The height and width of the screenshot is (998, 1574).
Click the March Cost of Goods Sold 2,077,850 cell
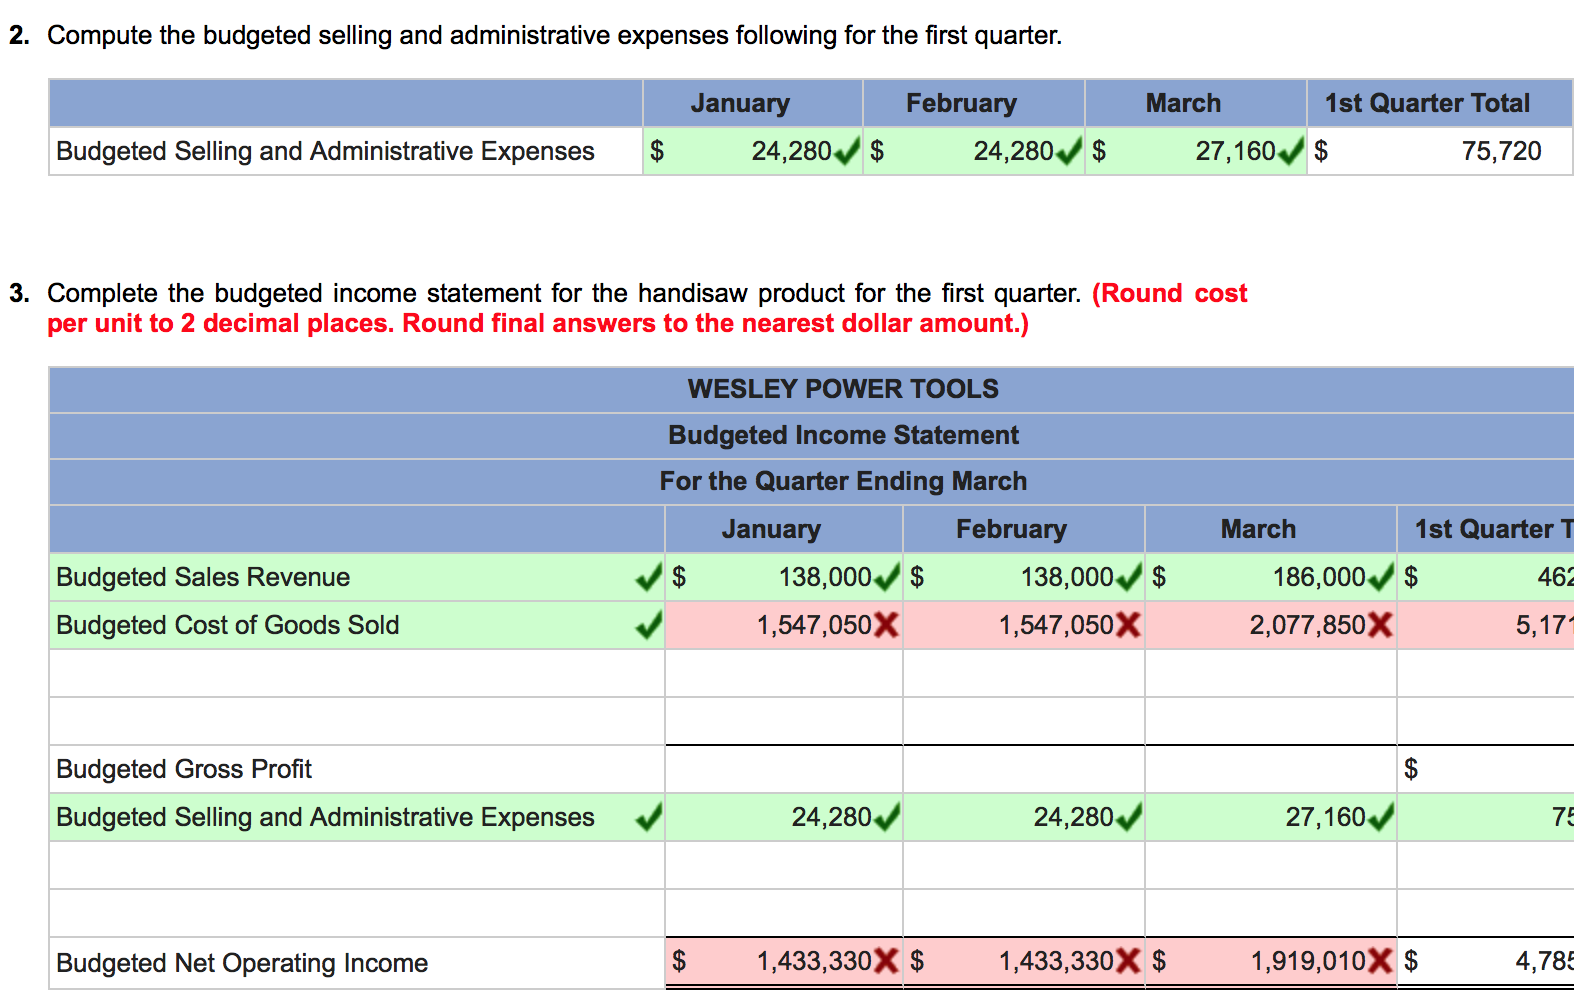click(1271, 625)
